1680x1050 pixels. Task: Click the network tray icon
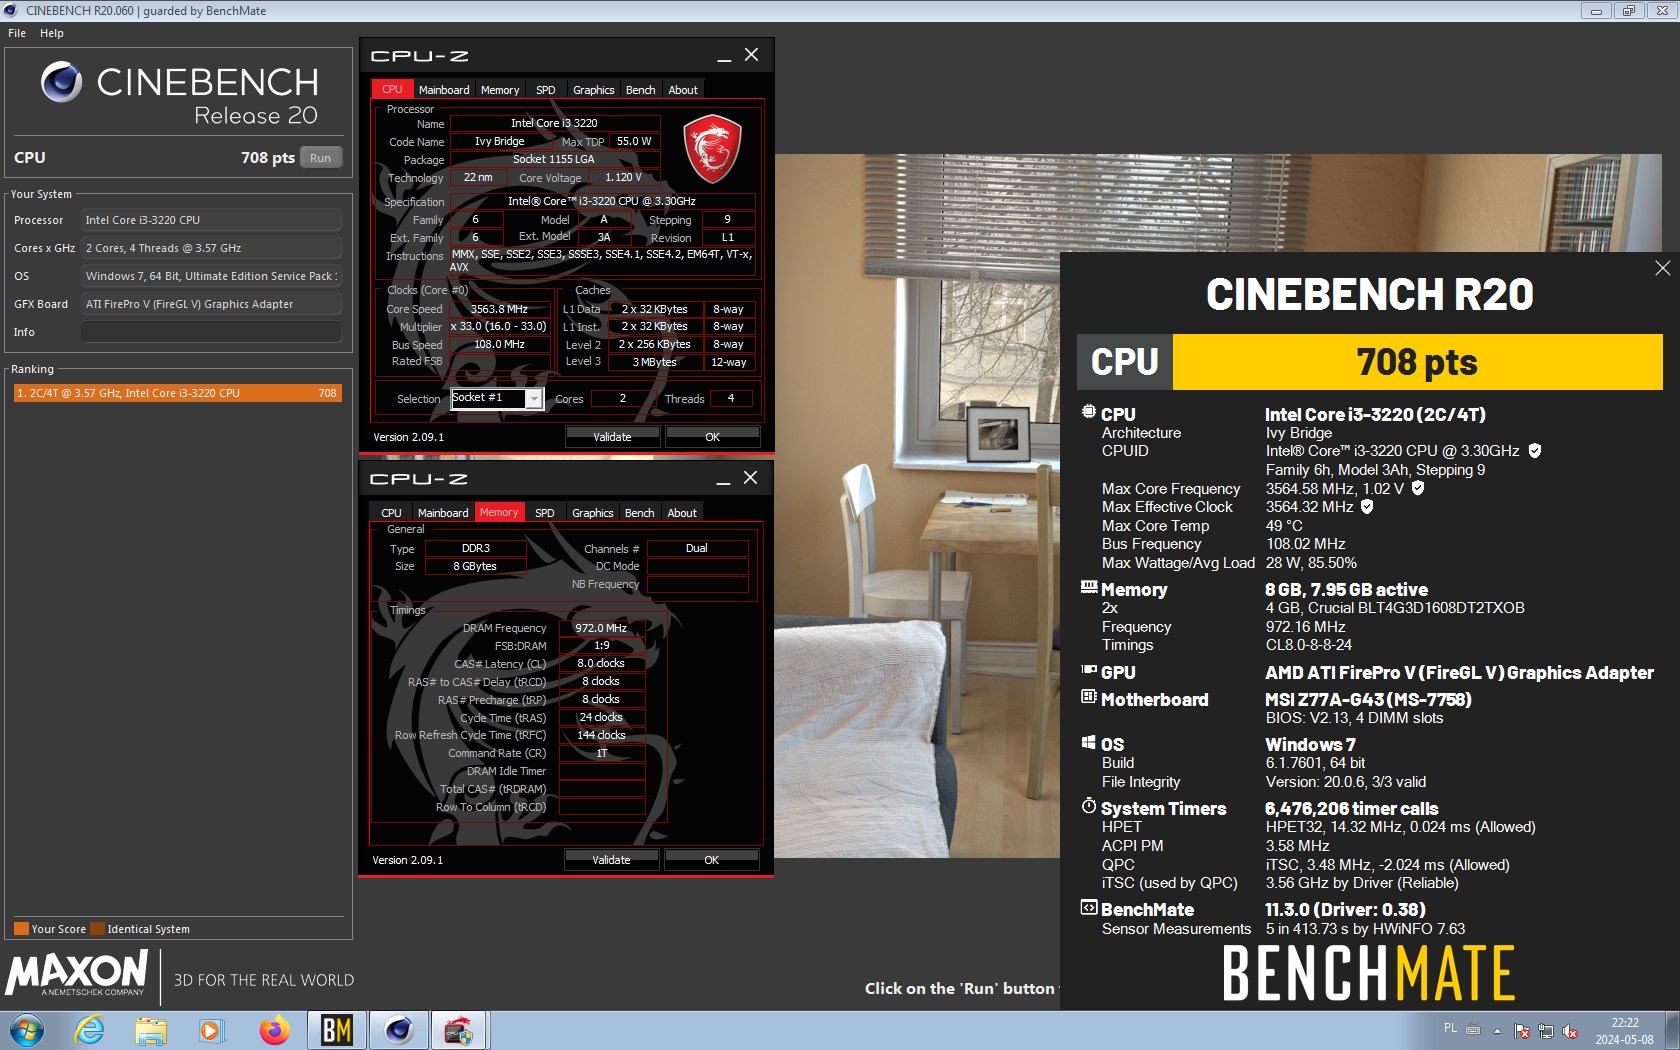(1546, 1030)
